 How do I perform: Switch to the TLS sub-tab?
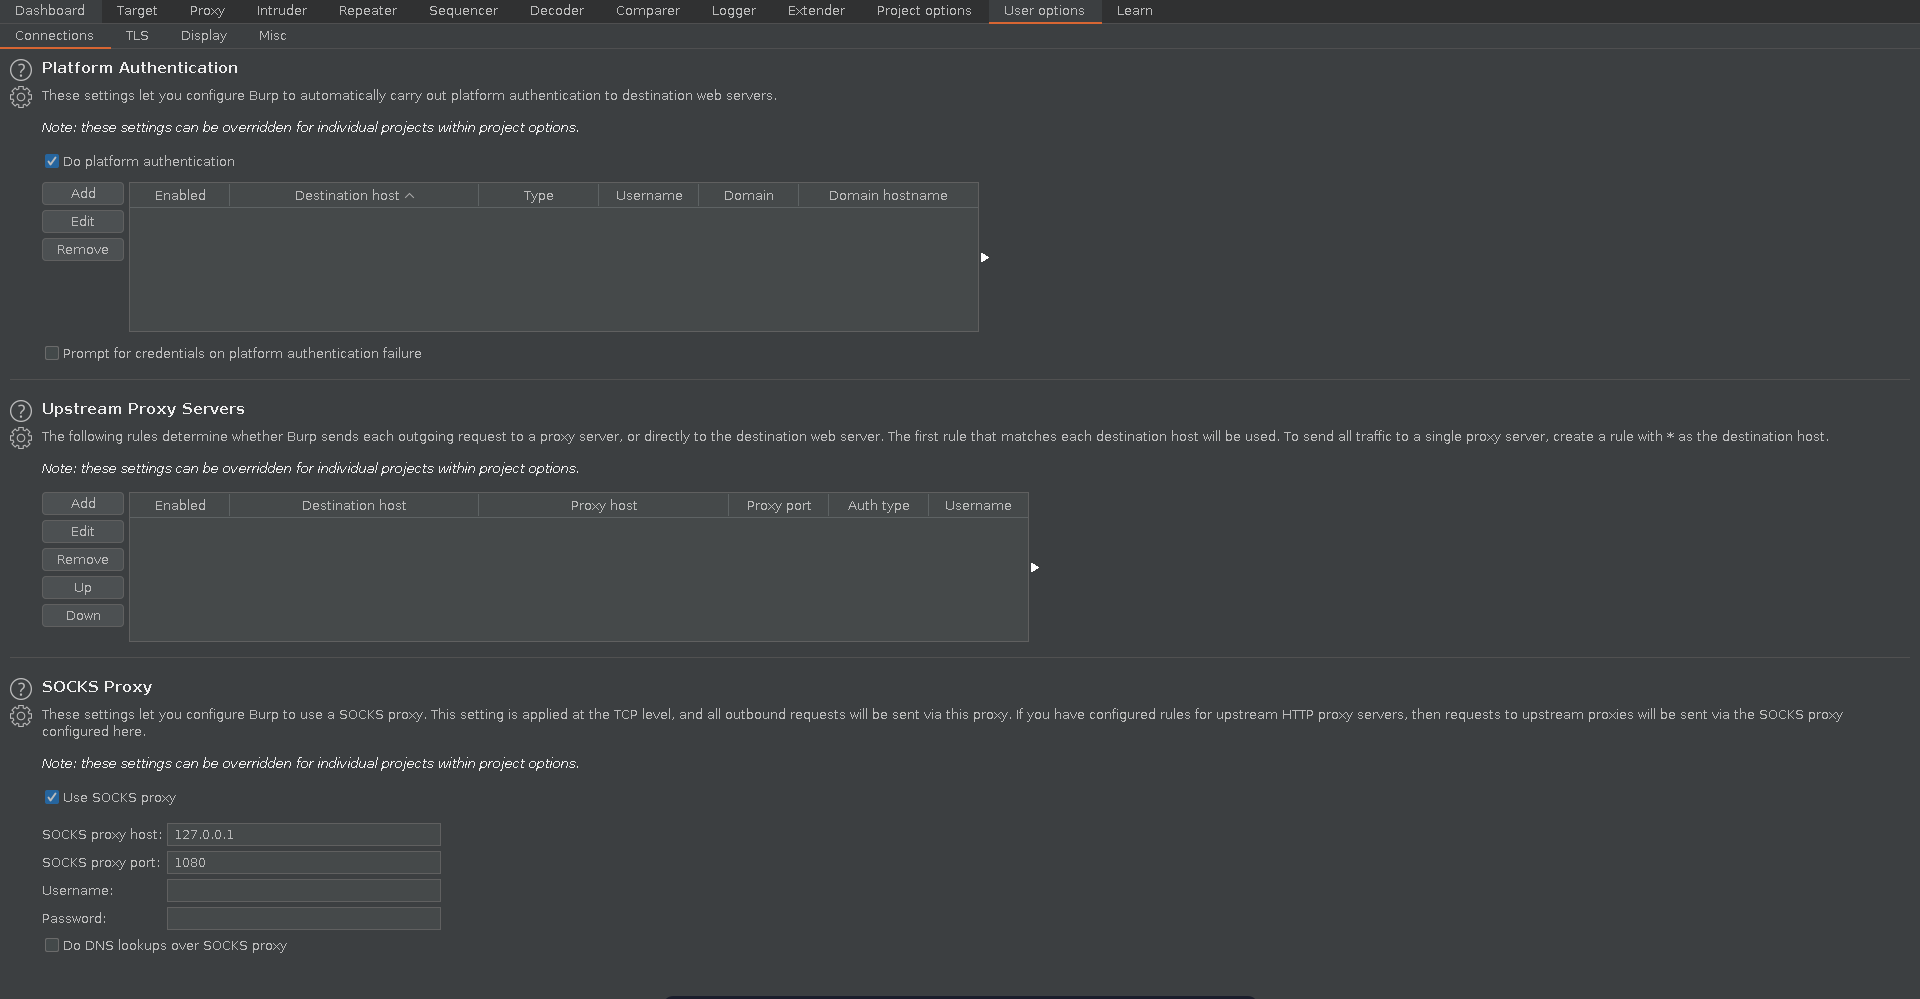click(x=137, y=36)
